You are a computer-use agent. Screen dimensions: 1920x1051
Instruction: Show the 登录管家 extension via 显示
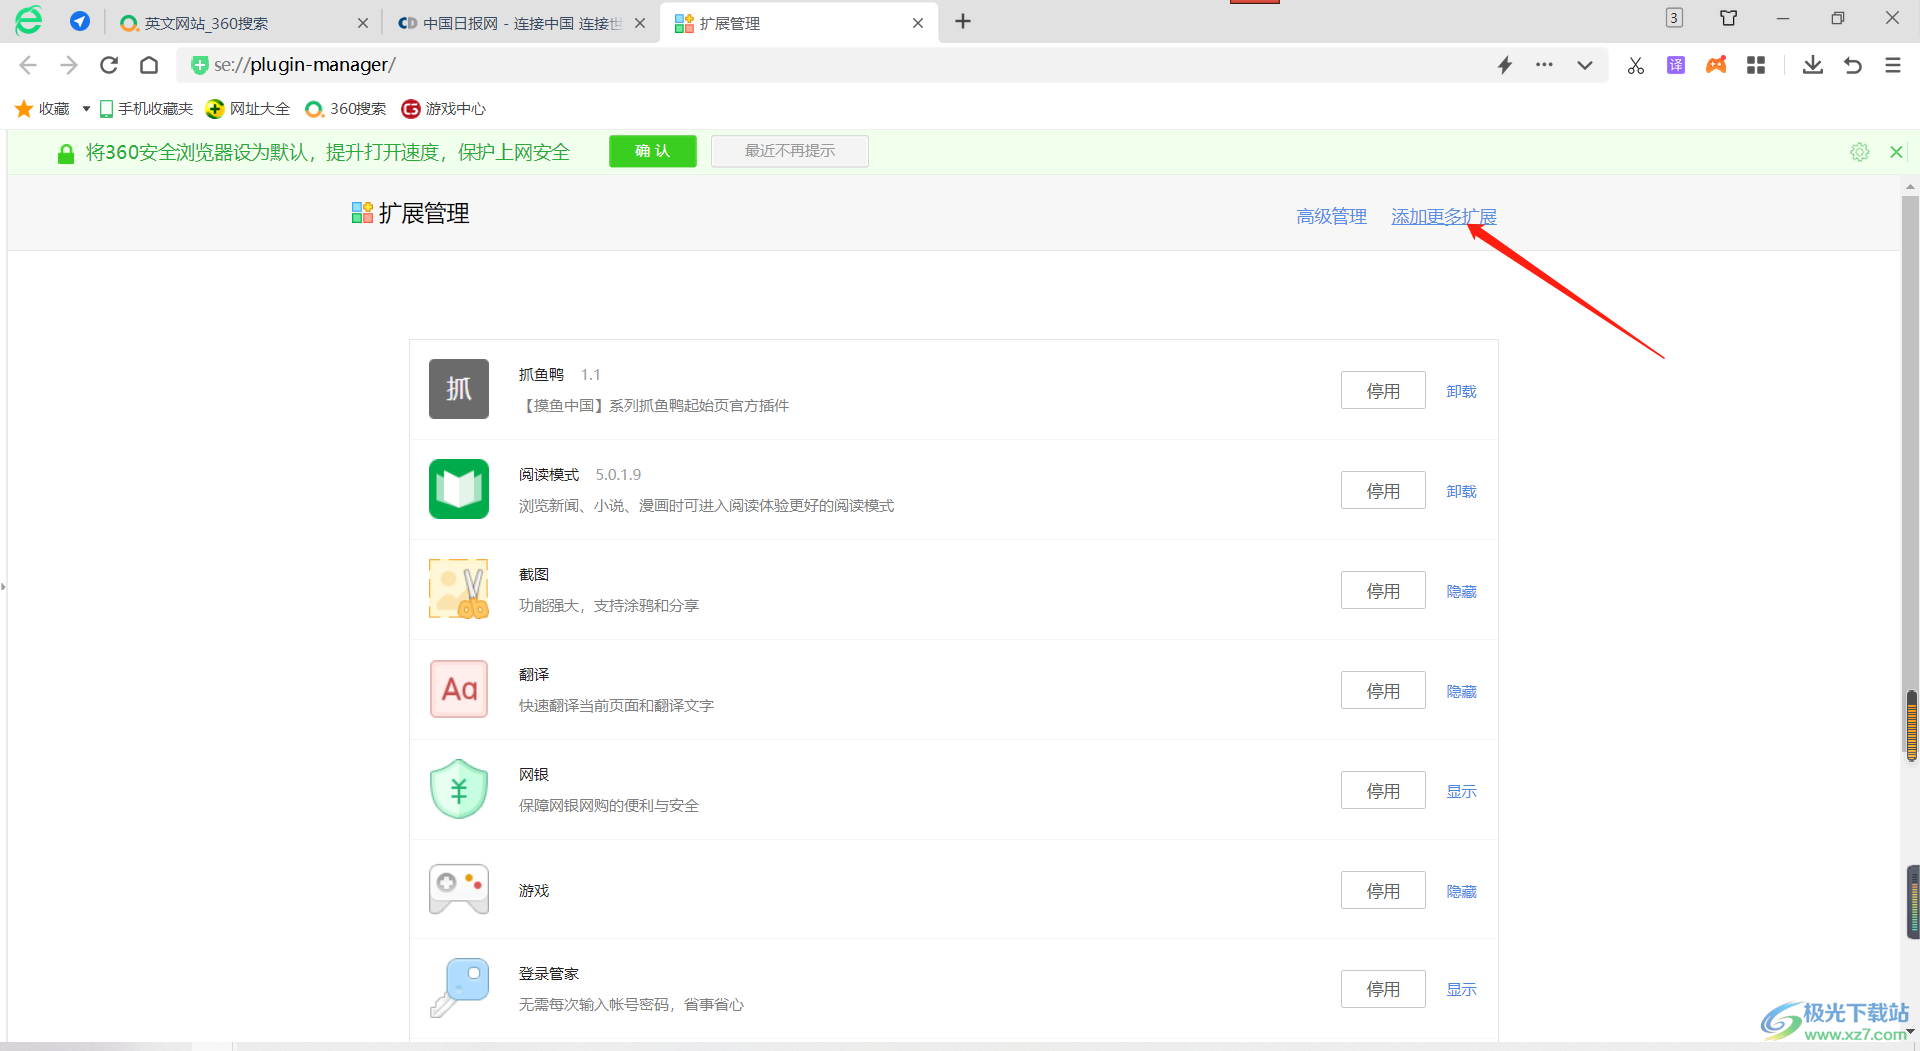click(x=1461, y=989)
